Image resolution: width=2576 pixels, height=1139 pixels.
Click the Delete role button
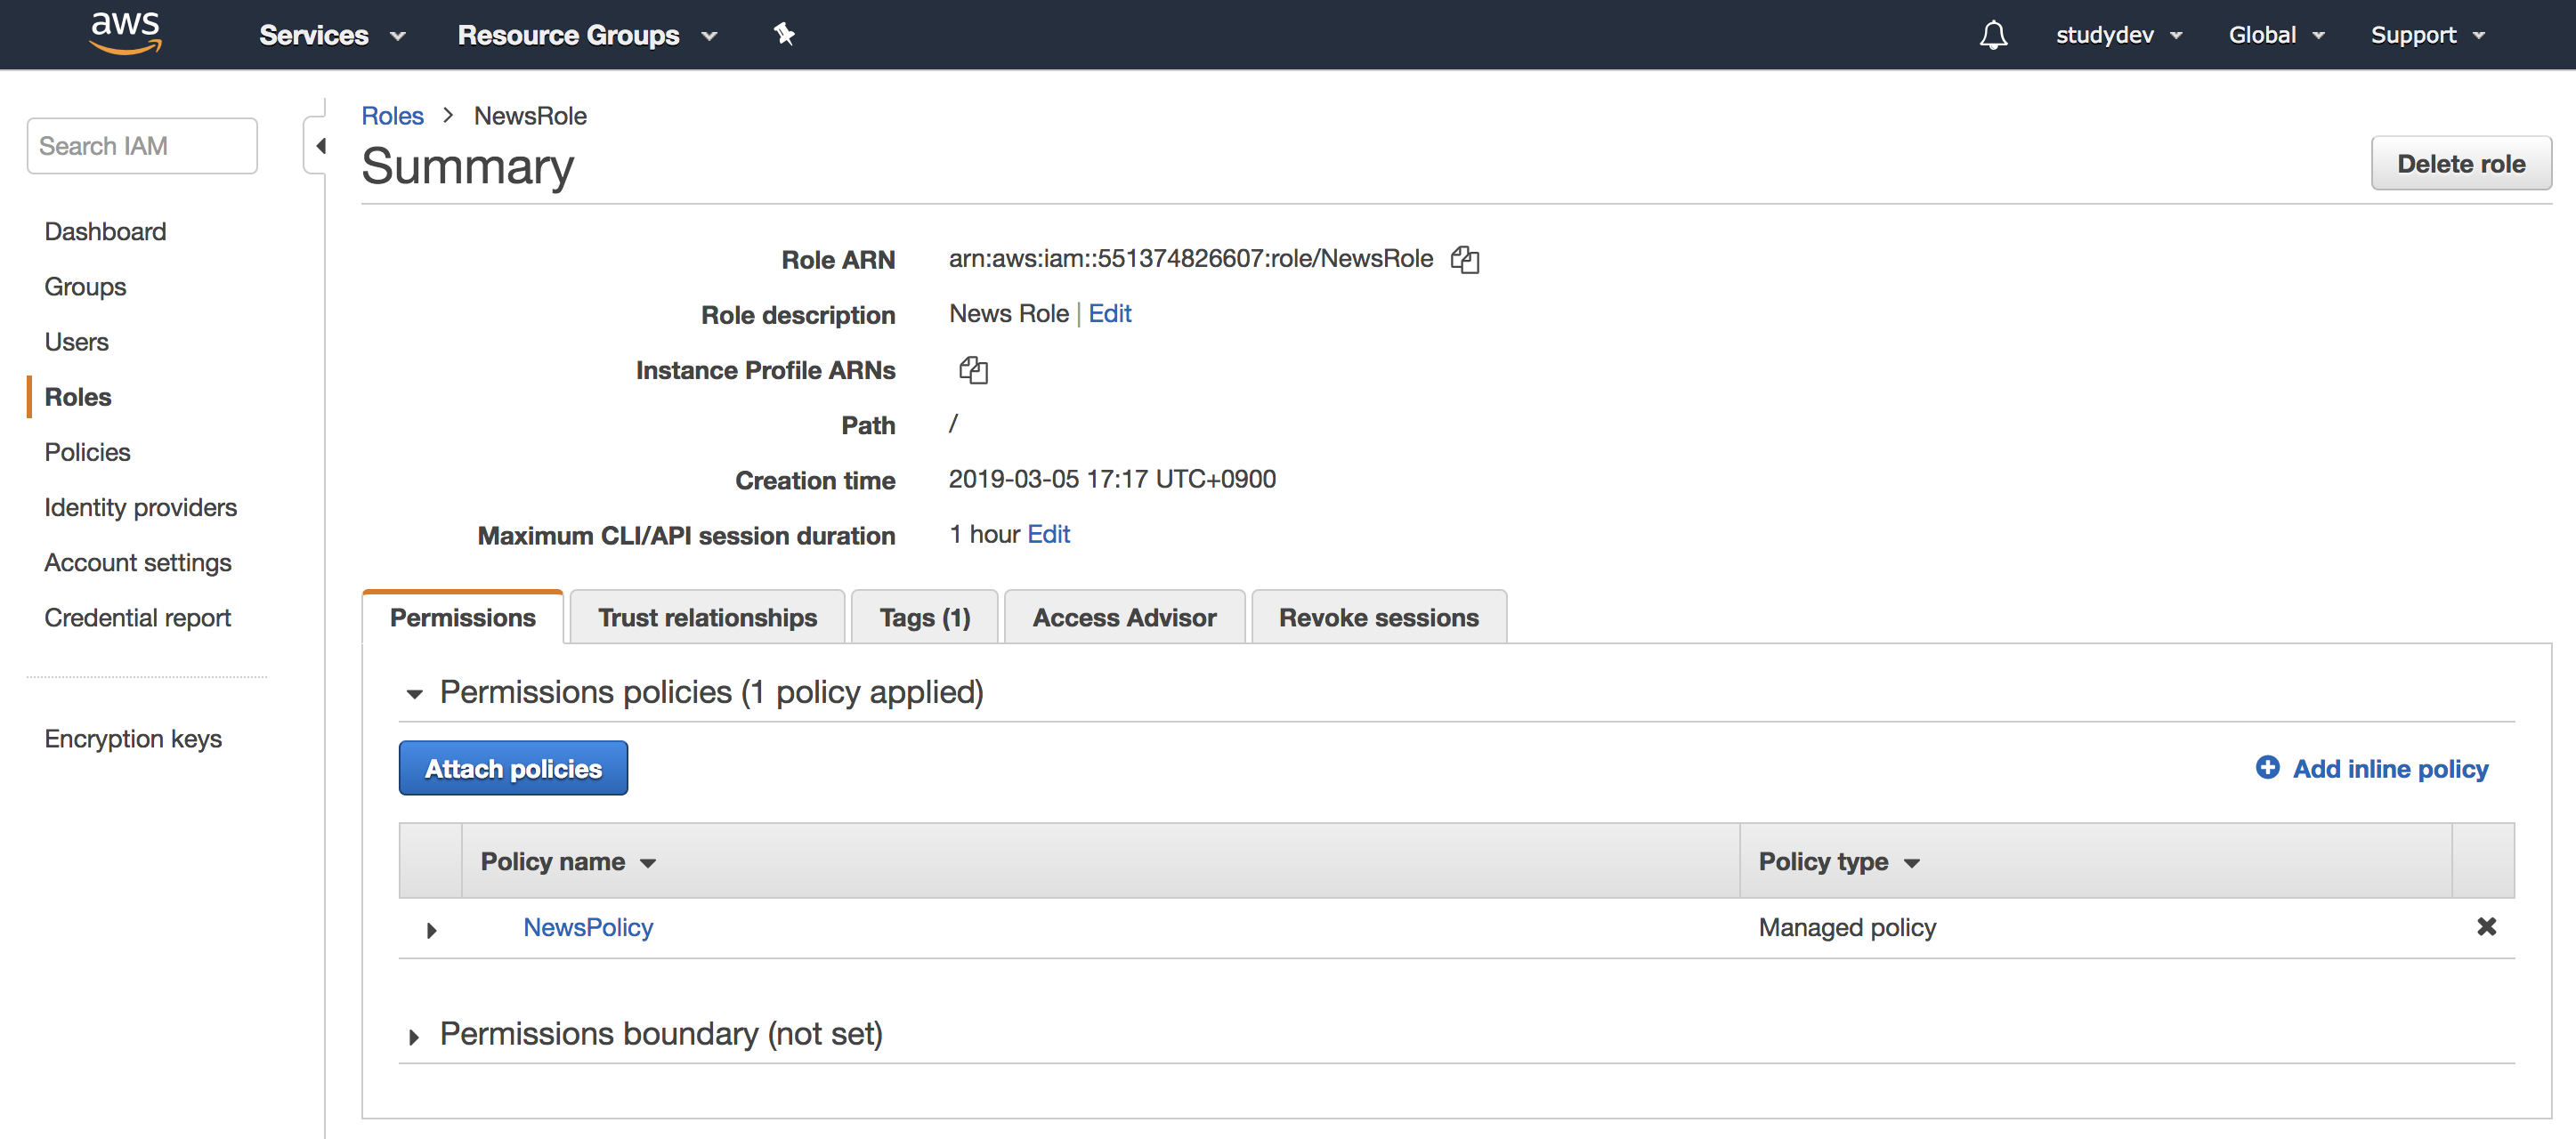tap(2461, 163)
